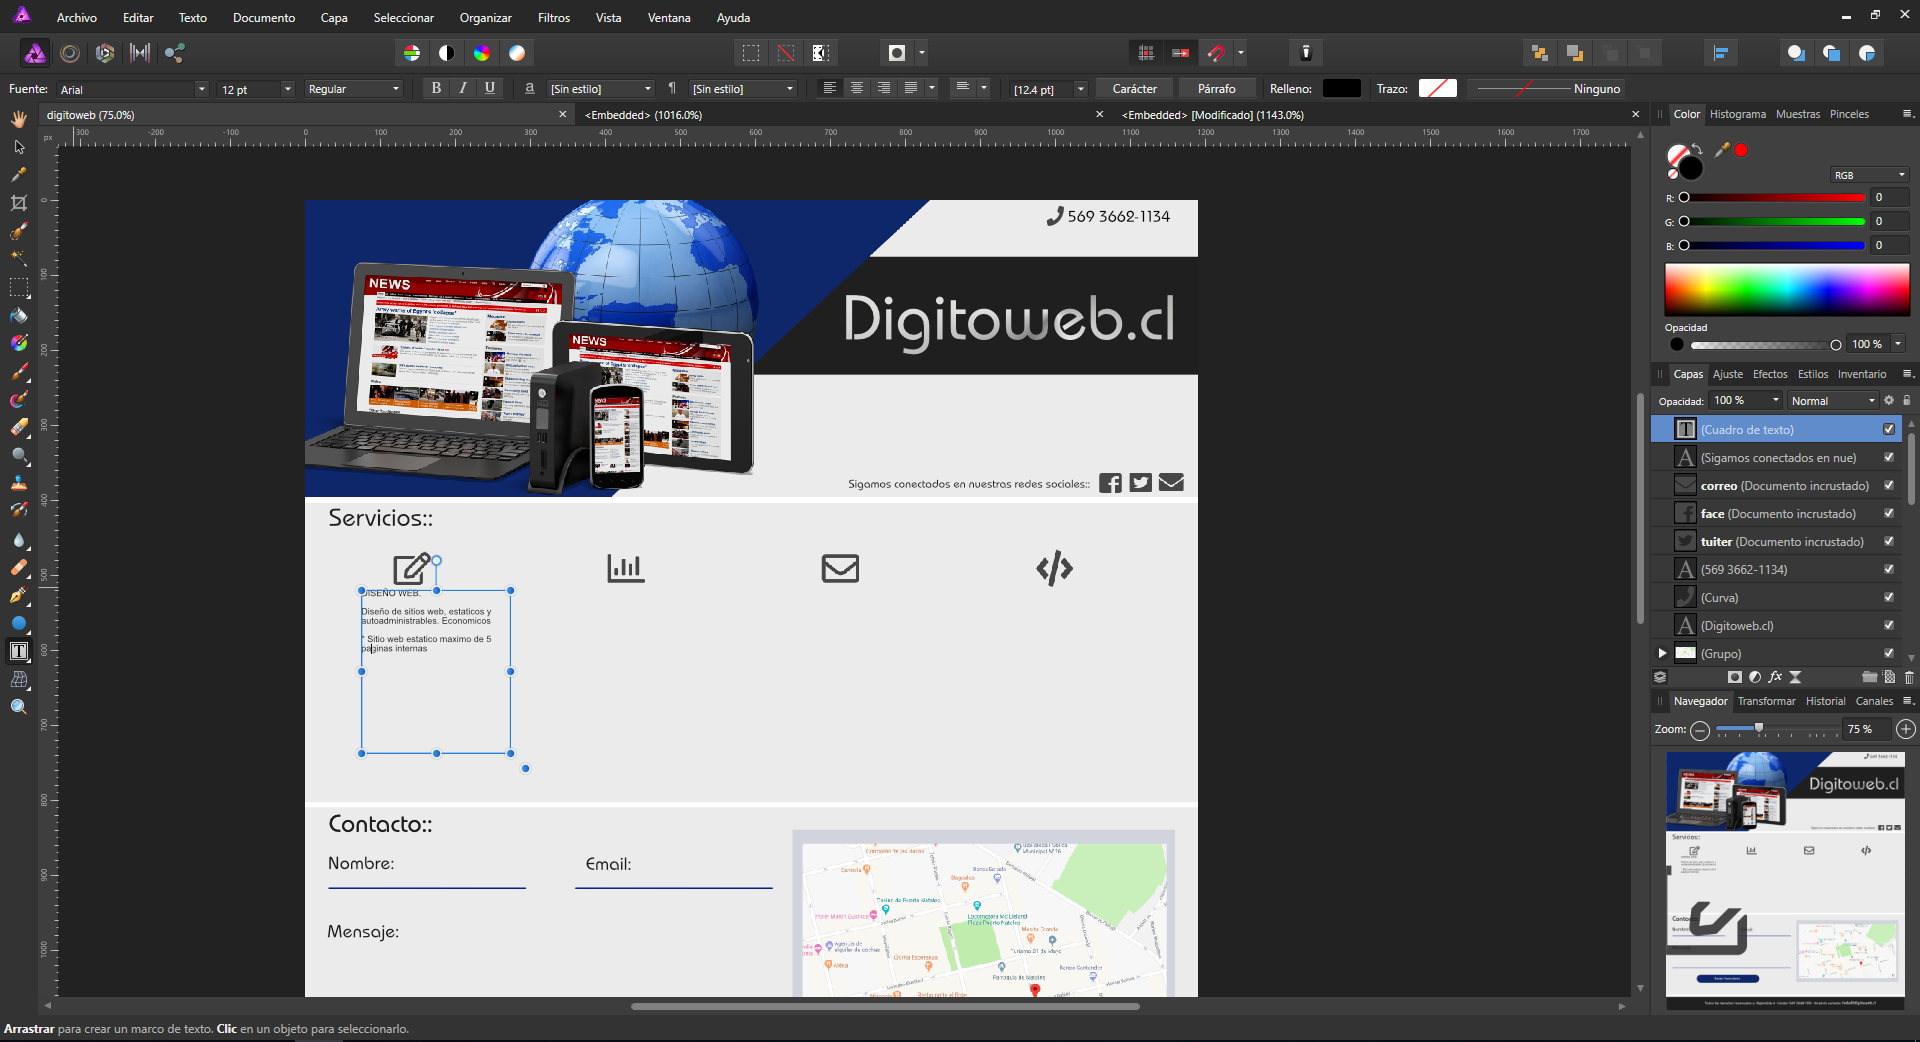Click the Párrafo button

tap(1216, 88)
